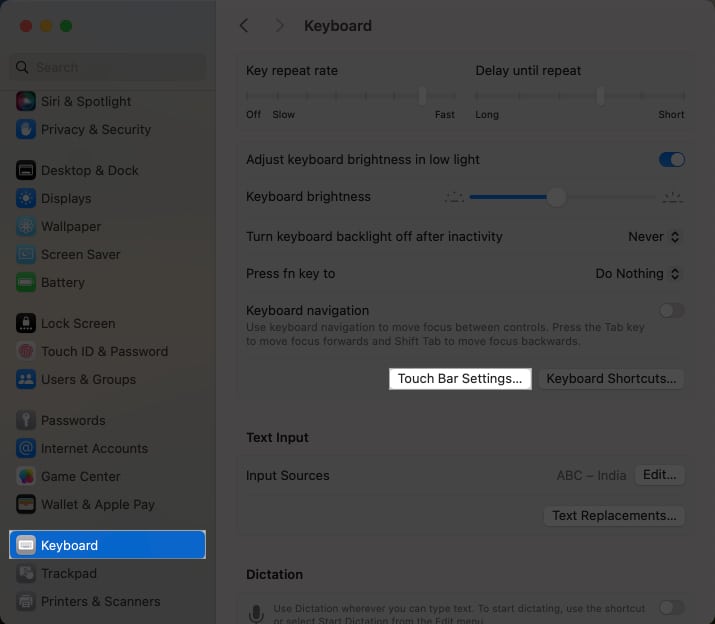The height and width of the screenshot is (624, 715).
Task: Select Touch ID & Password label
Action: click(104, 351)
